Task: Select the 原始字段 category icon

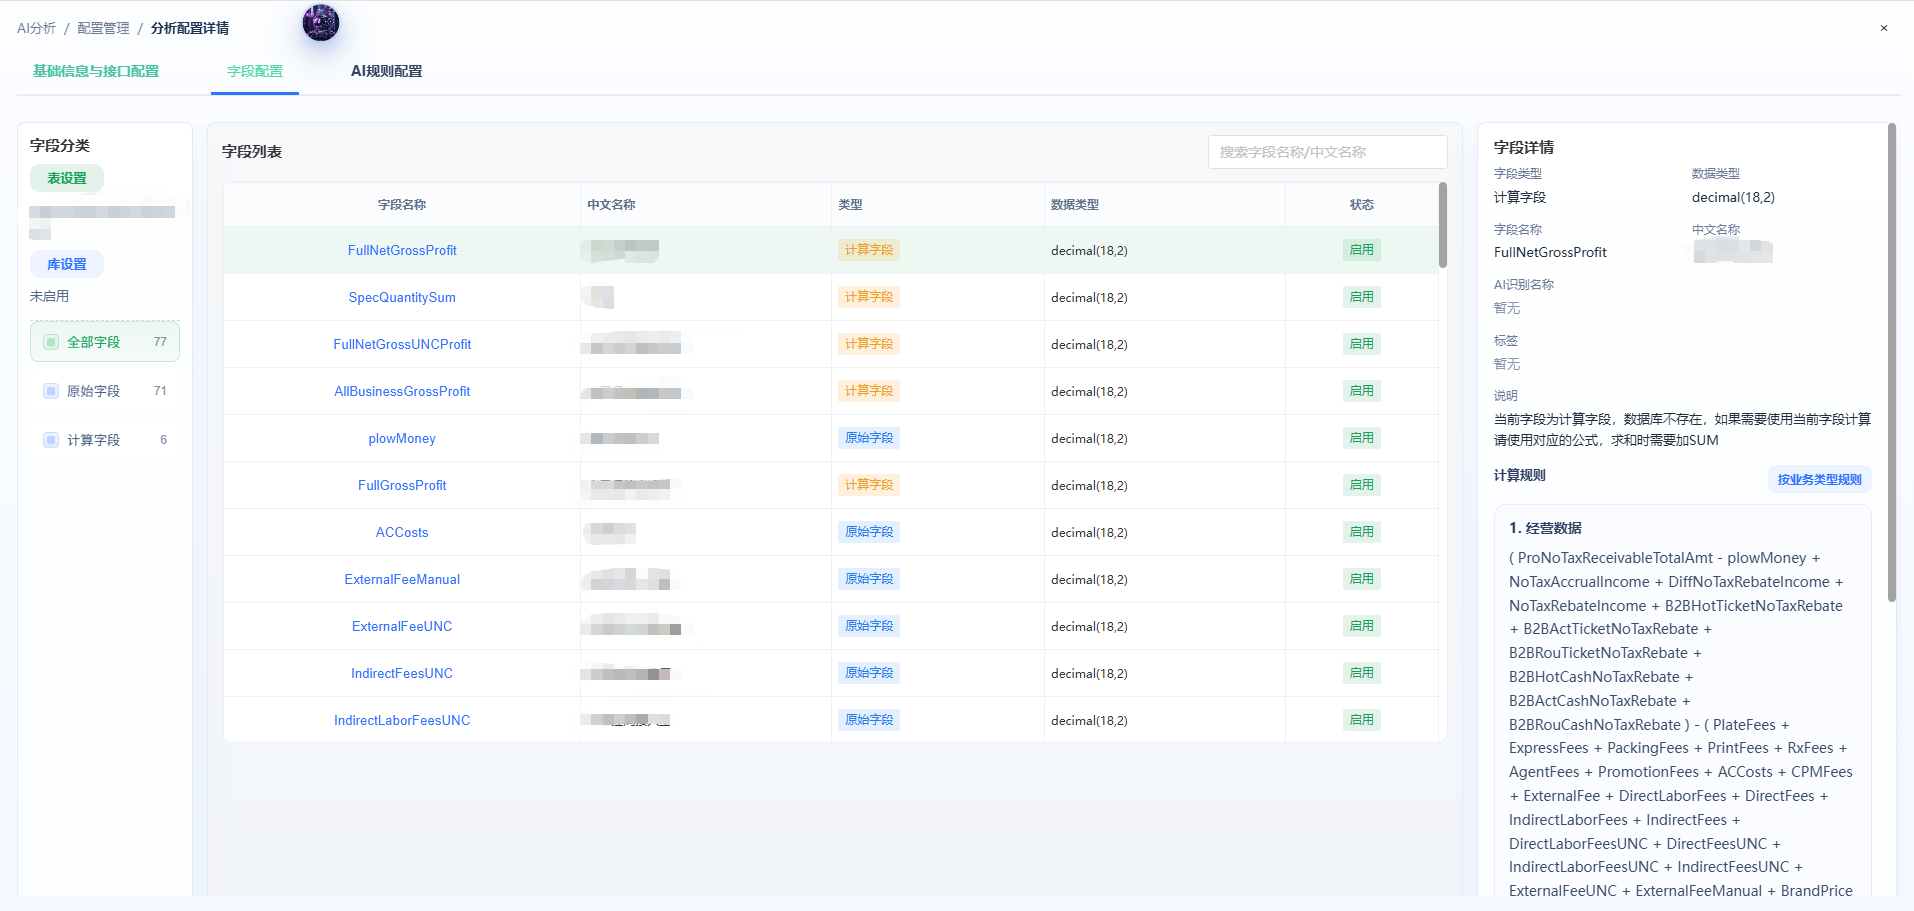Action: tap(51, 391)
